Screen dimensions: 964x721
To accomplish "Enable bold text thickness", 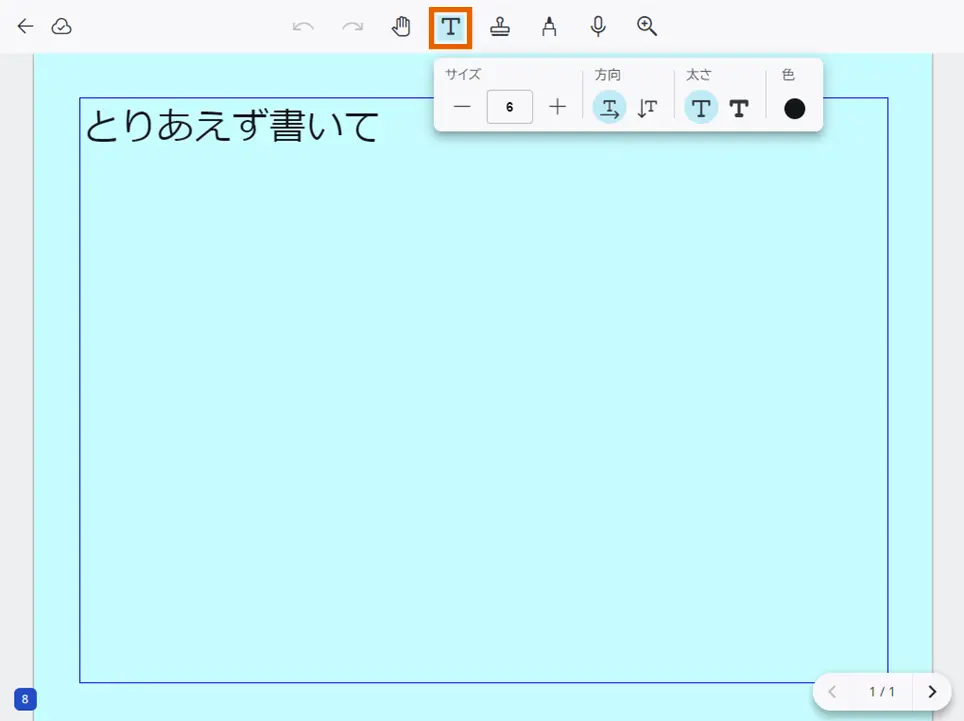I will tap(739, 107).
